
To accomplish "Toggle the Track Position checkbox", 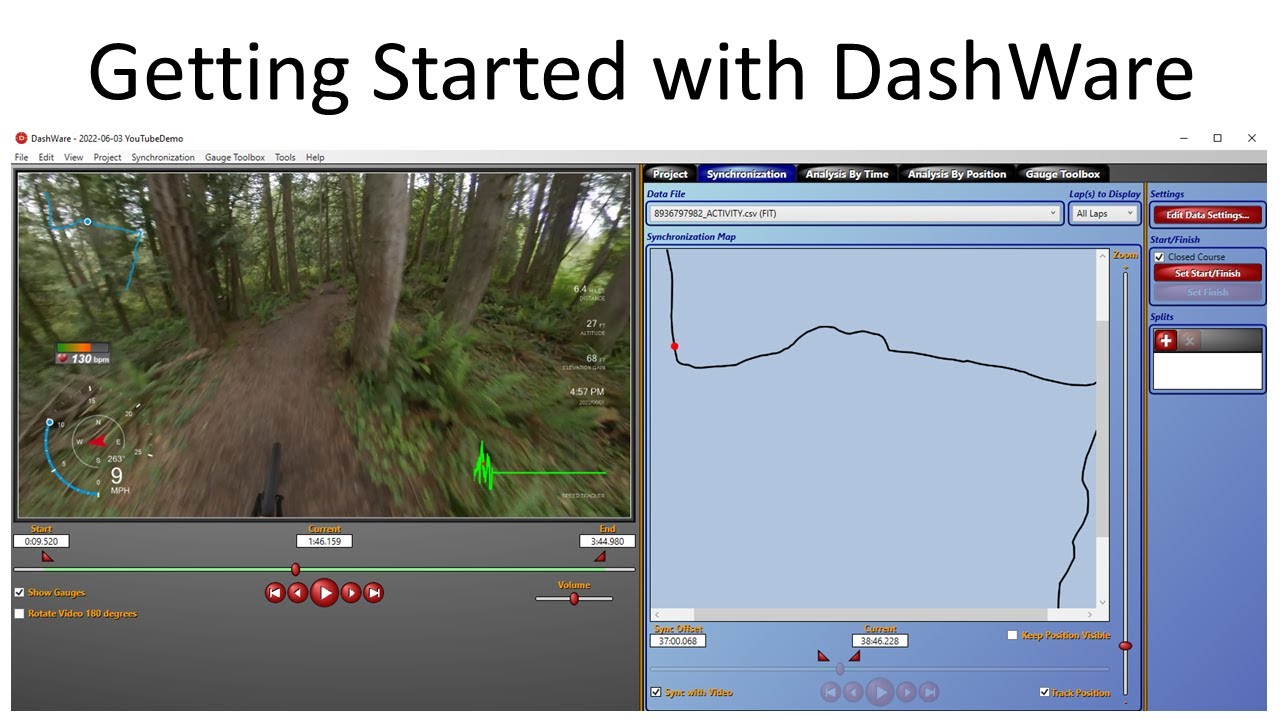I will pos(1044,691).
